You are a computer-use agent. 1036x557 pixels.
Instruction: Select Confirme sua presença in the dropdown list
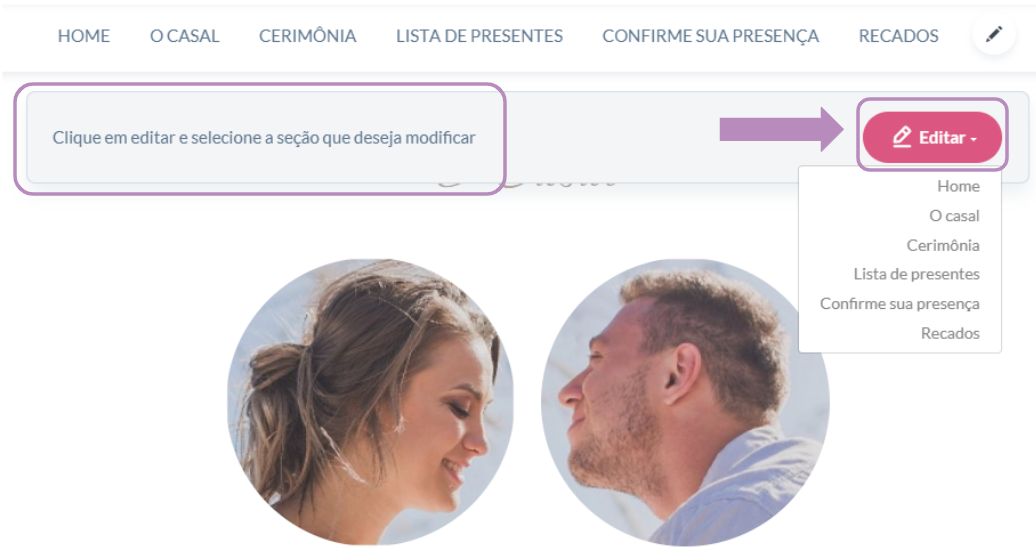click(900, 304)
